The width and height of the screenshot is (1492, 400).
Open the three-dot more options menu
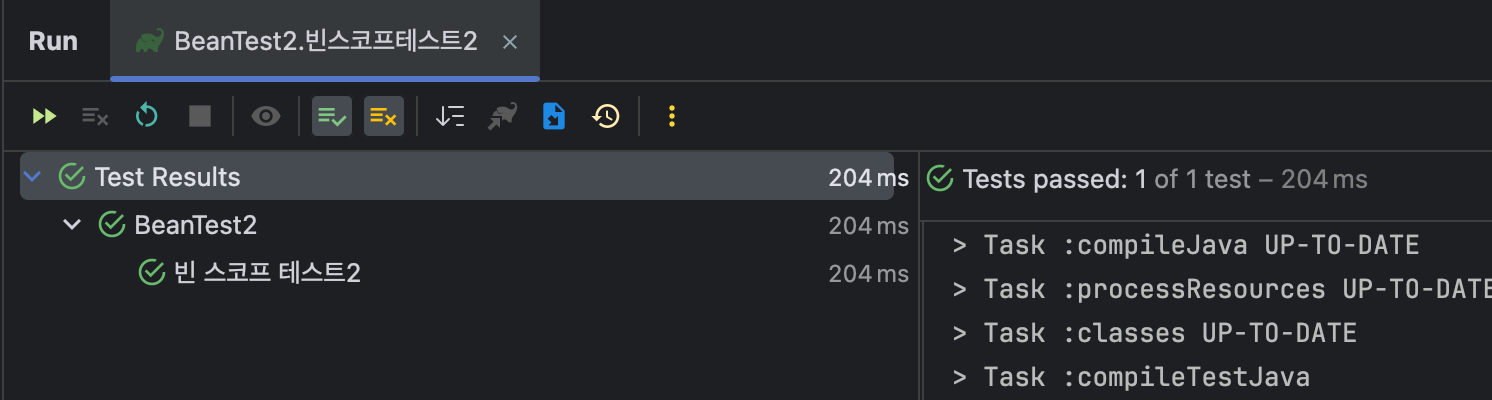click(672, 117)
